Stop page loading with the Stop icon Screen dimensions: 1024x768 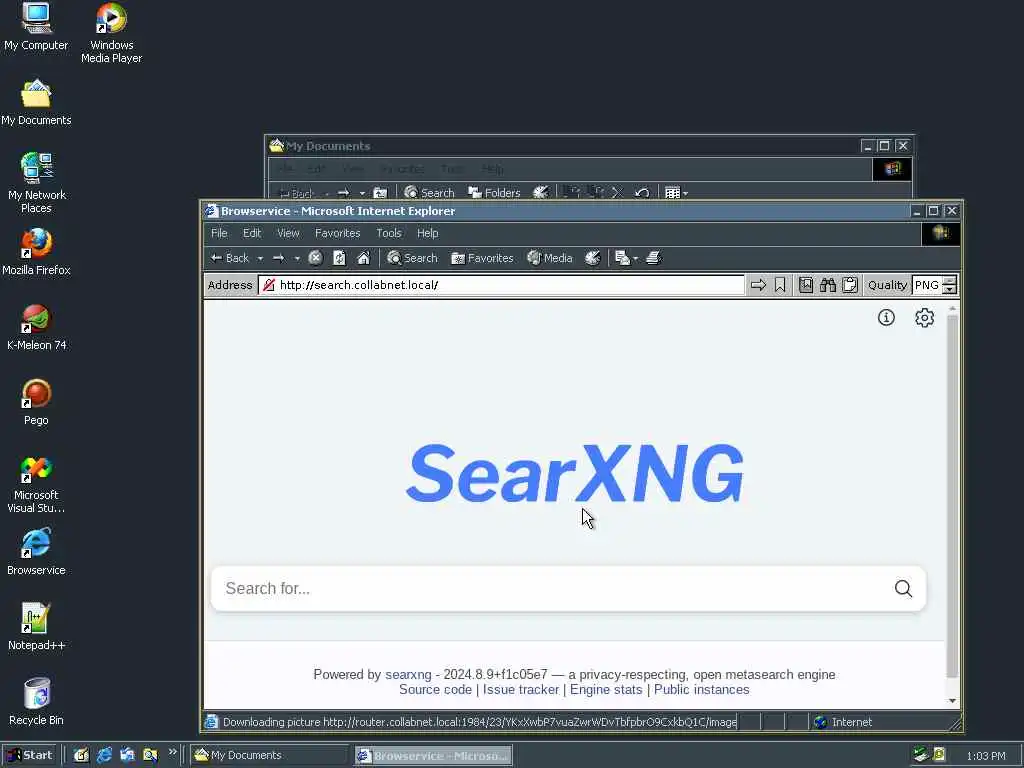(315, 258)
